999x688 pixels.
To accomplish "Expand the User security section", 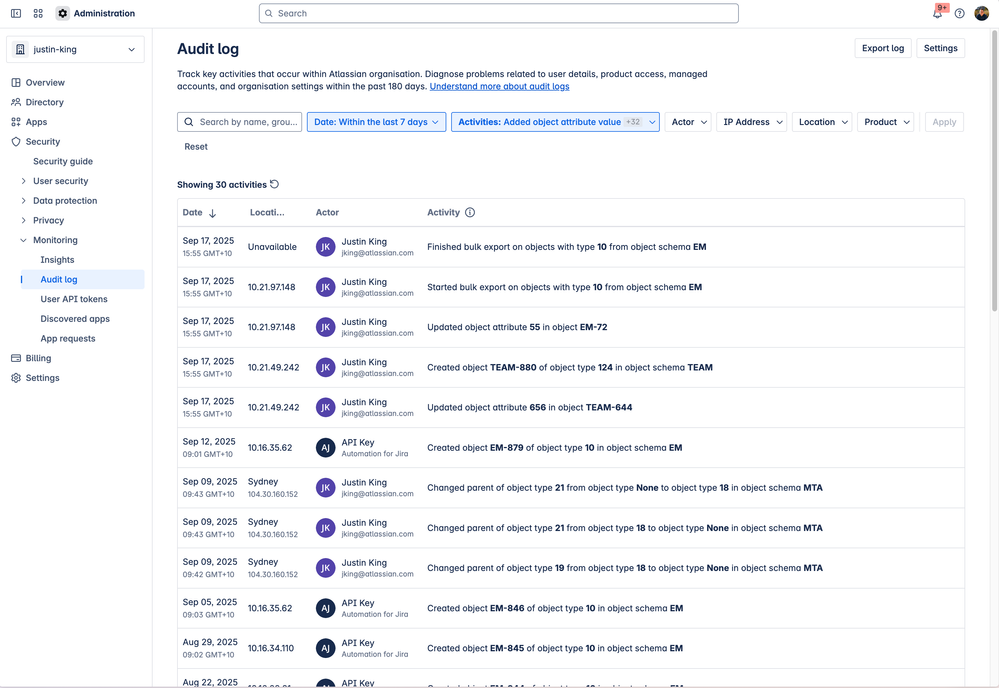I will pos(24,181).
